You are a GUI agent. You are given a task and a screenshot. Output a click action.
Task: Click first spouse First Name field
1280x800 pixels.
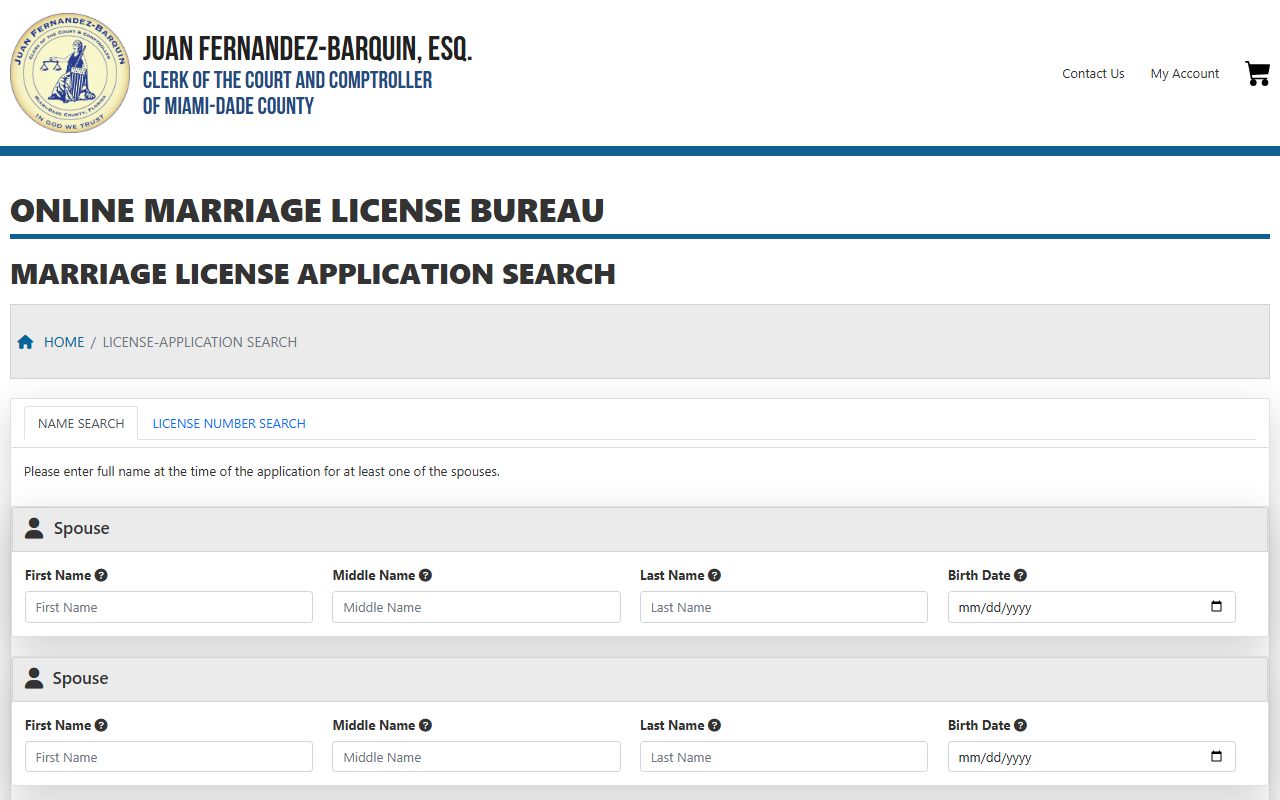click(169, 607)
